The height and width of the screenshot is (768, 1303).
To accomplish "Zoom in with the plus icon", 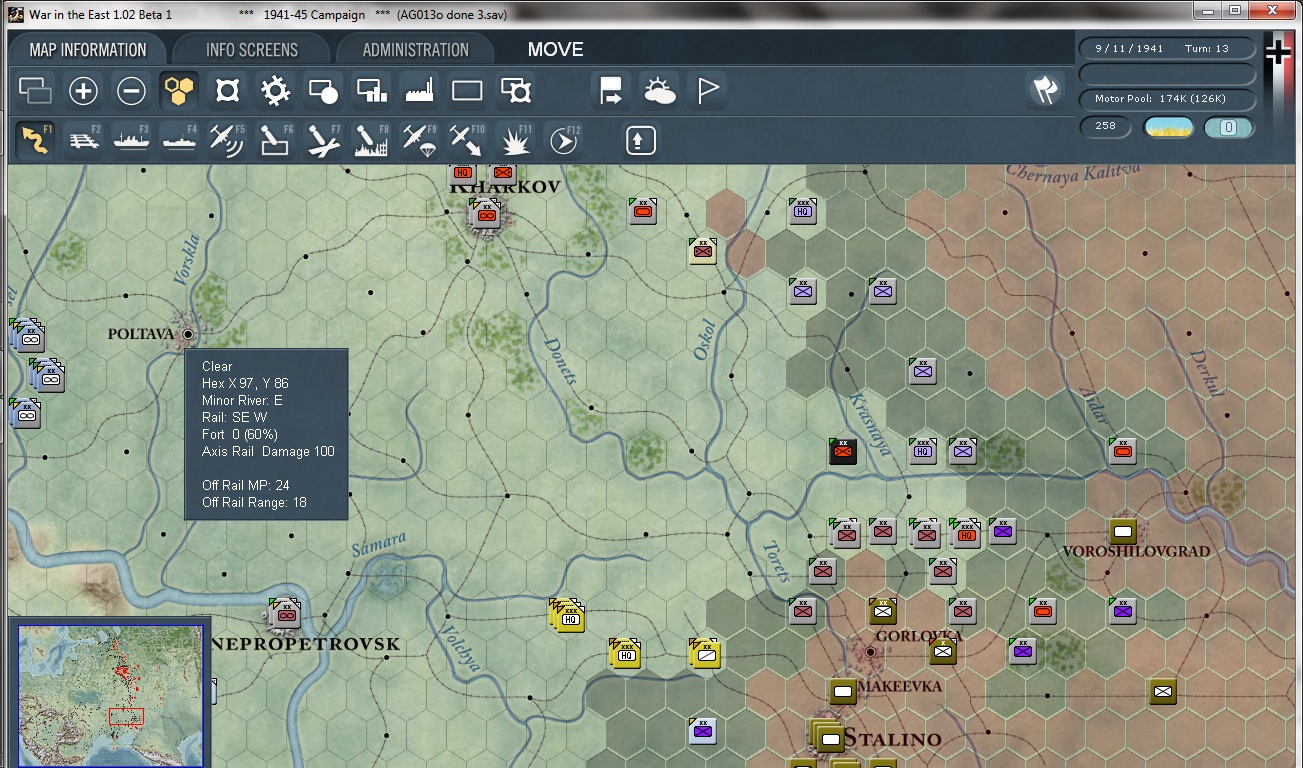I will pos(83,92).
